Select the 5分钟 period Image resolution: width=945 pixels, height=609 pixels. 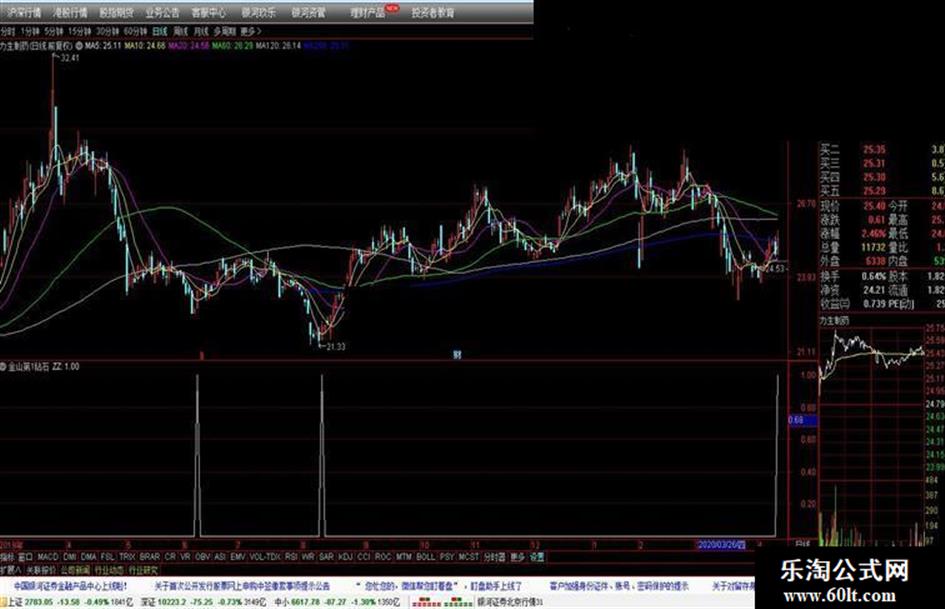(x=54, y=31)
